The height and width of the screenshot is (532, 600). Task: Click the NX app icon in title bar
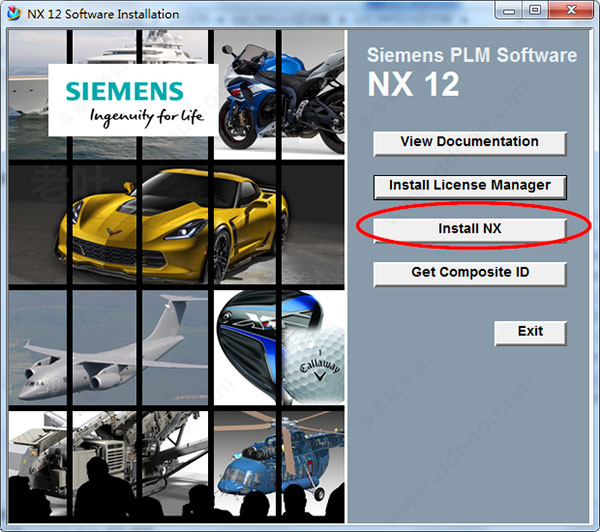[14, 14]
